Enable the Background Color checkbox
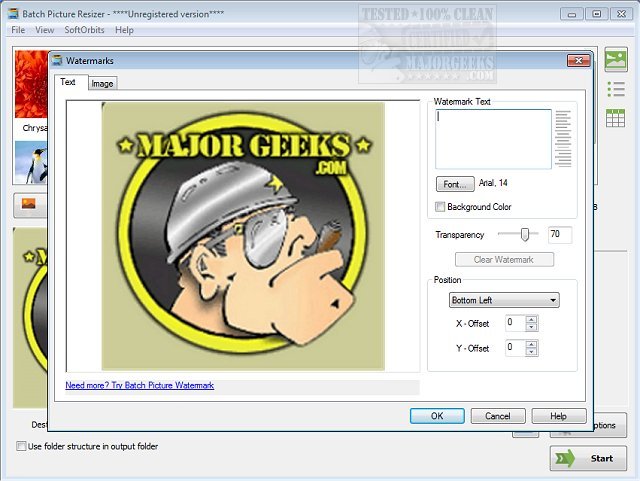Screen dimensions: 640x481 coord(440,207)
